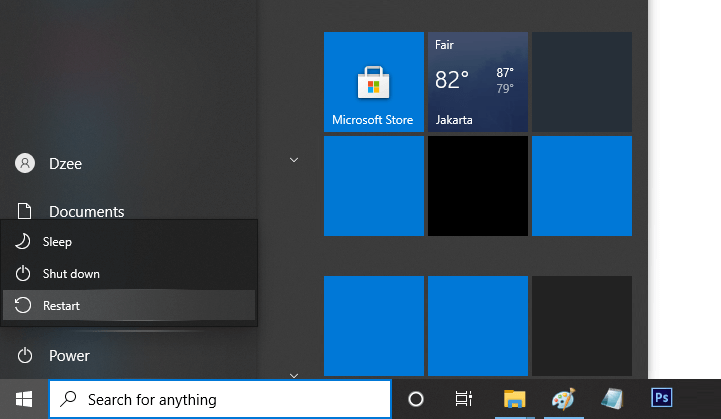
Task: Click the Documents page icon
Action: [x=24, y=211]
